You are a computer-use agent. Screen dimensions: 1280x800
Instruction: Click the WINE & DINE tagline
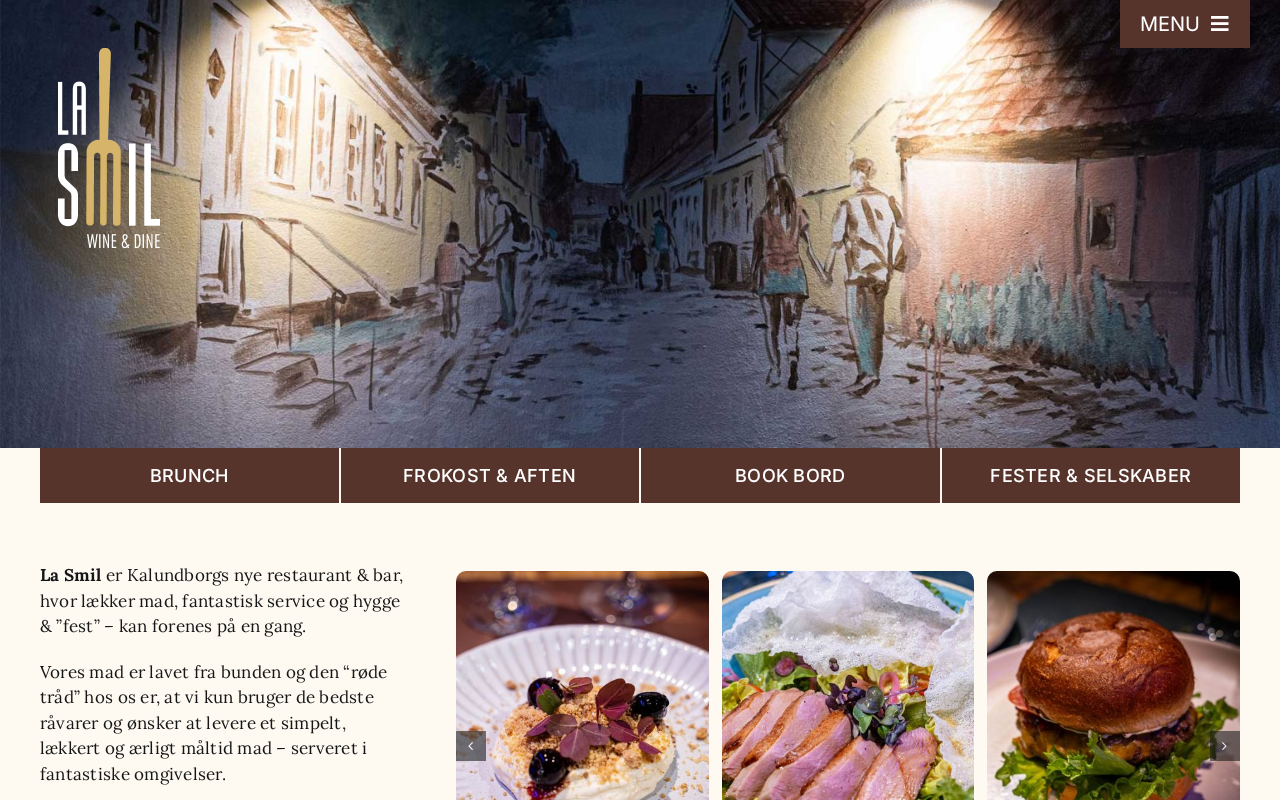coord(123,241)
